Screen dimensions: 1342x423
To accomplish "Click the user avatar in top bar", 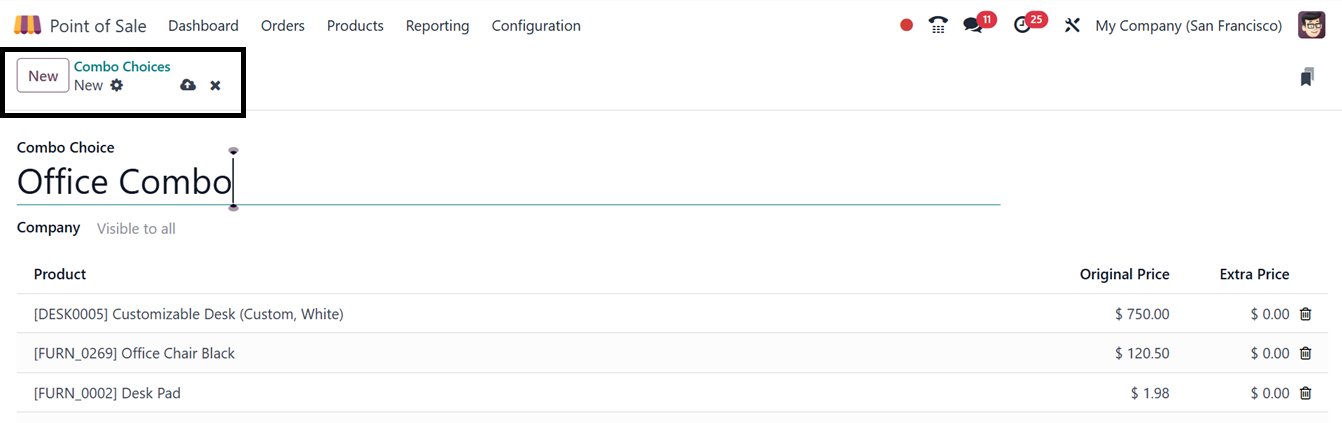I will (x=1311, y=25).
